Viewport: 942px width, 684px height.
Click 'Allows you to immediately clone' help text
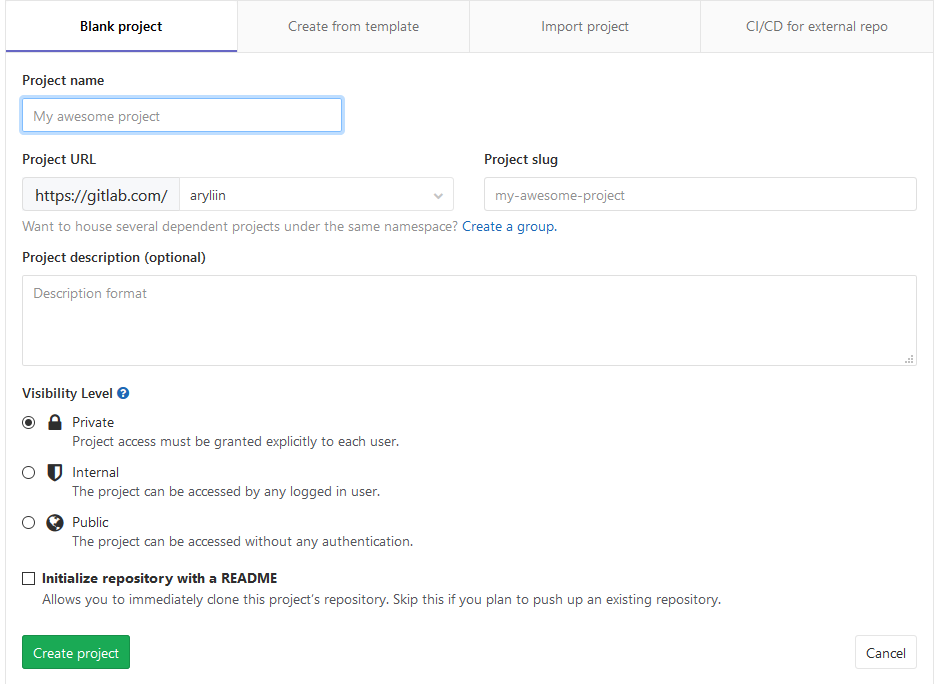381,599
